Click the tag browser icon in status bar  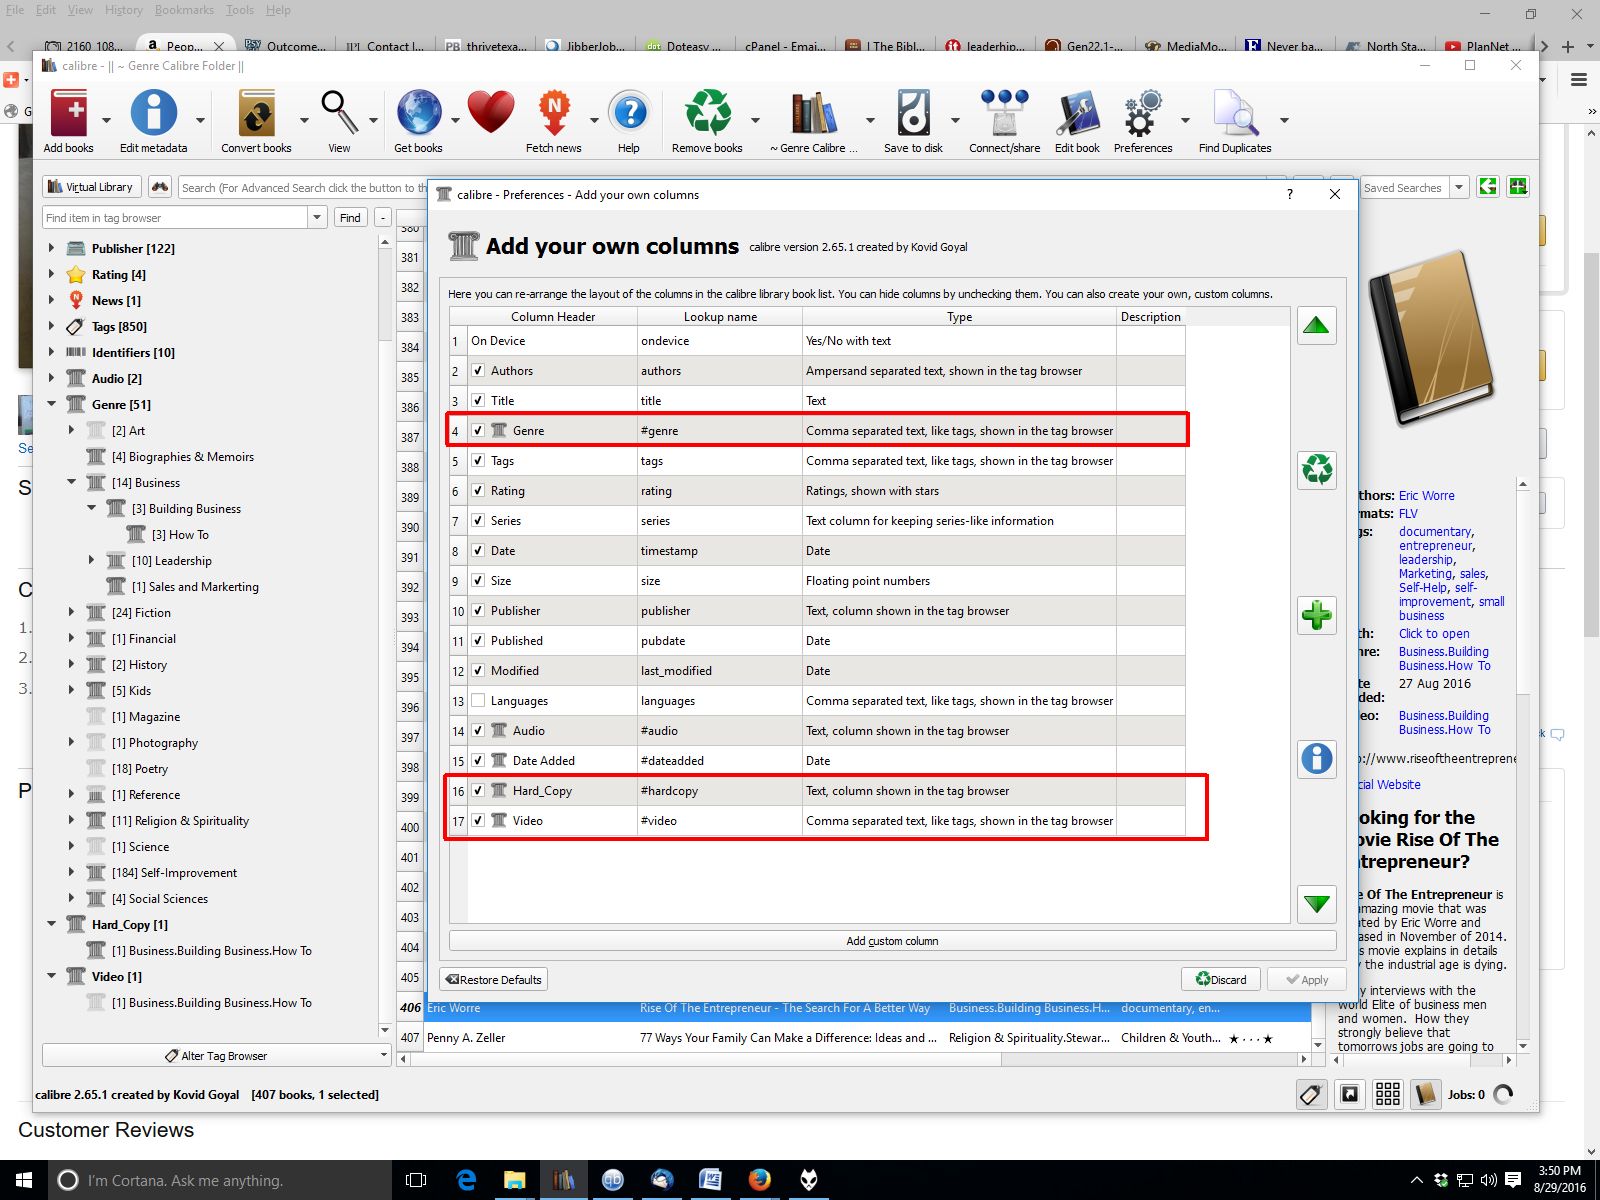coord(1311,1094)
